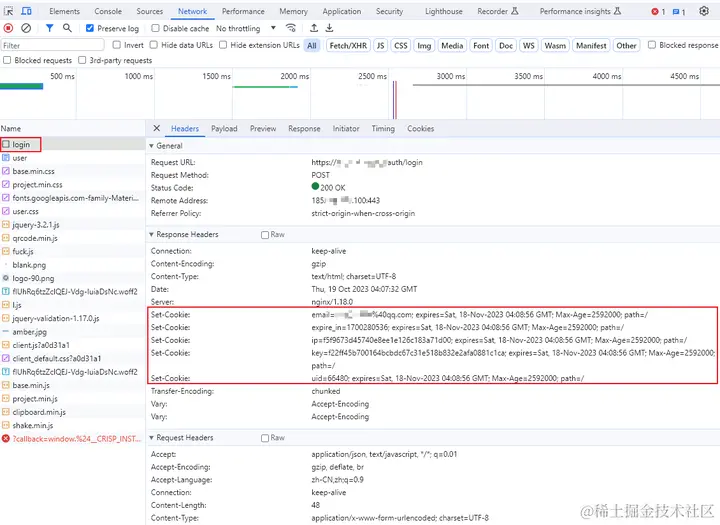Enable Raw view for Response Headers
Image resolution: width=720 pixels, height=525 pixels.
pyautogui.click(x=265, y=235)
